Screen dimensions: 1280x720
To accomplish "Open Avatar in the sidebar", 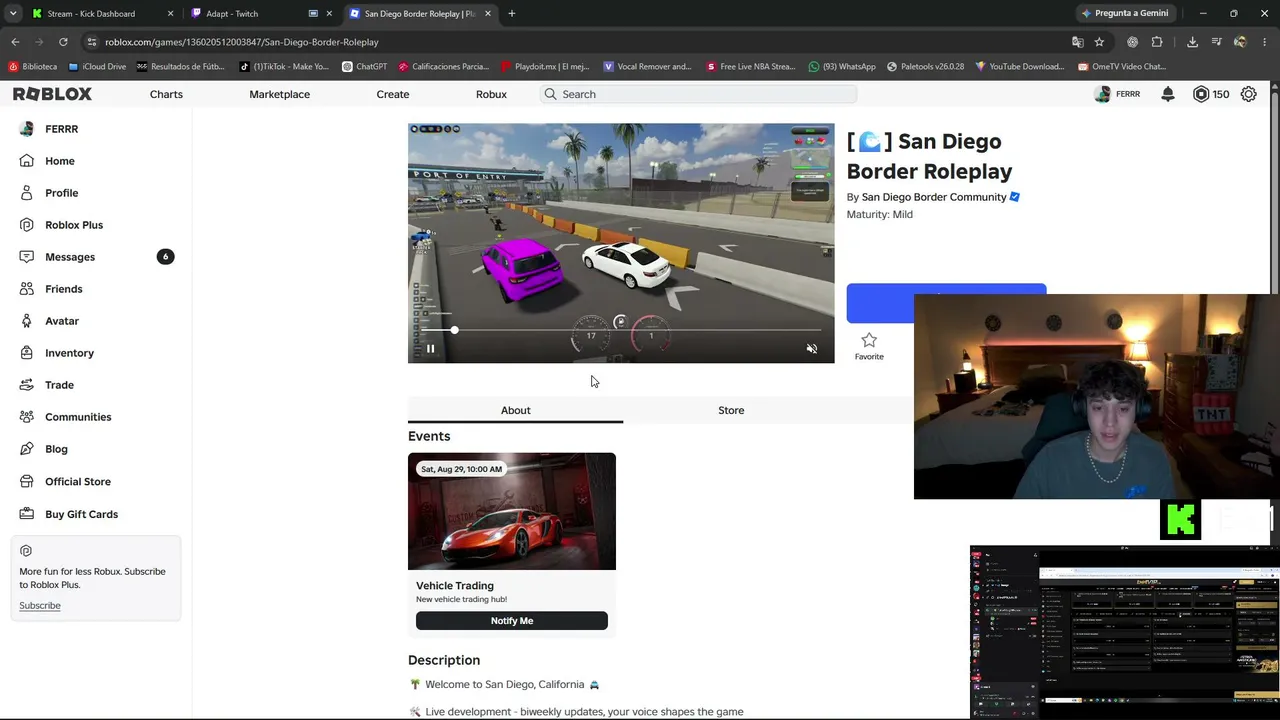I will (62, 321).
